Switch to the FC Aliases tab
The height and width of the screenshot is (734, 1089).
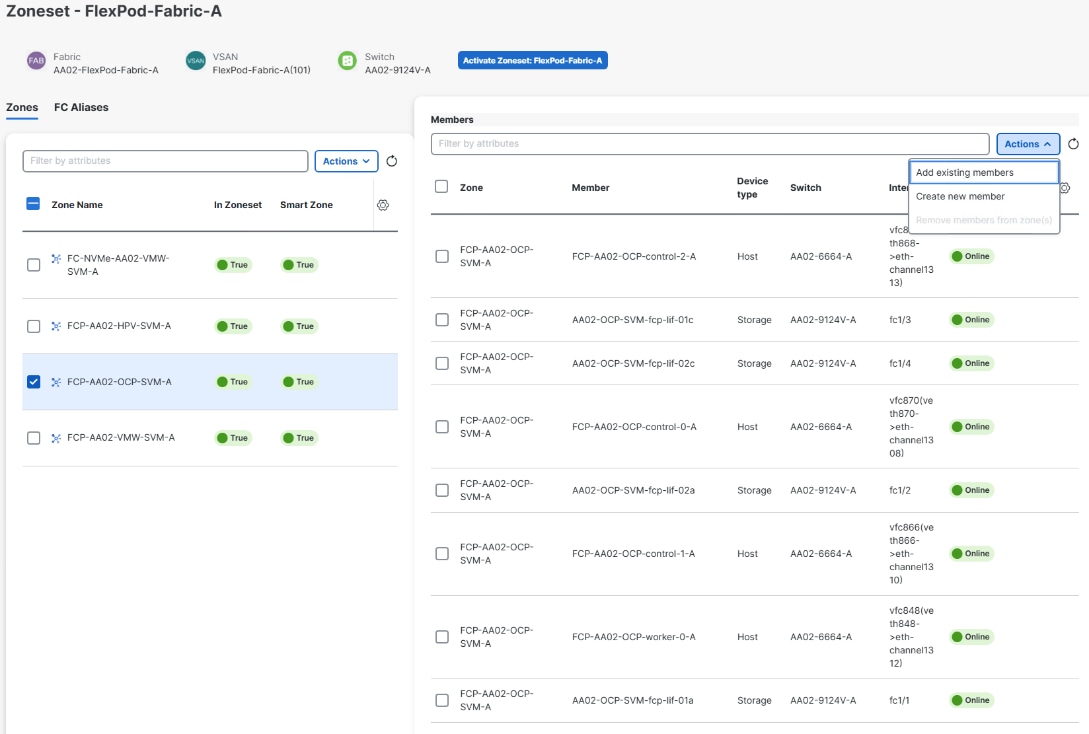pos(81,107)
